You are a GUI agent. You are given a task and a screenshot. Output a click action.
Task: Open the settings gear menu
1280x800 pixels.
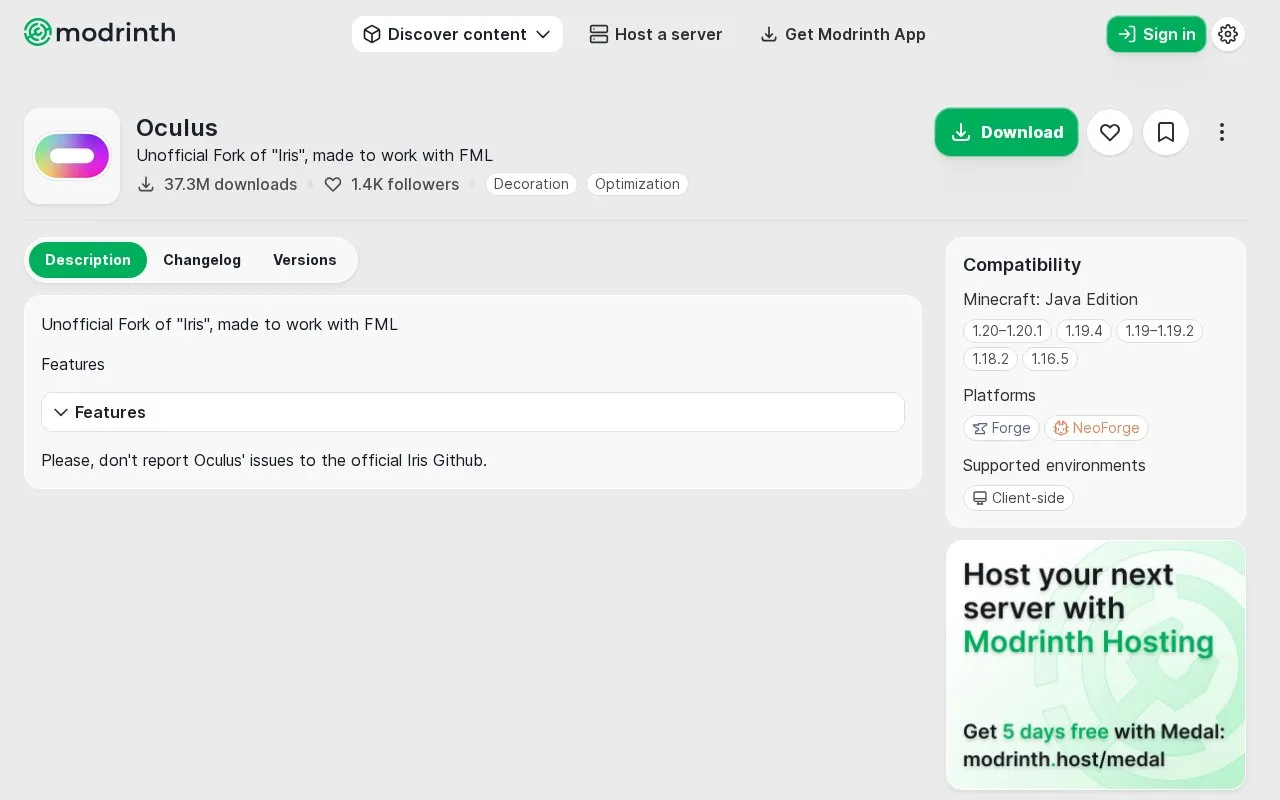[1228, 34]
